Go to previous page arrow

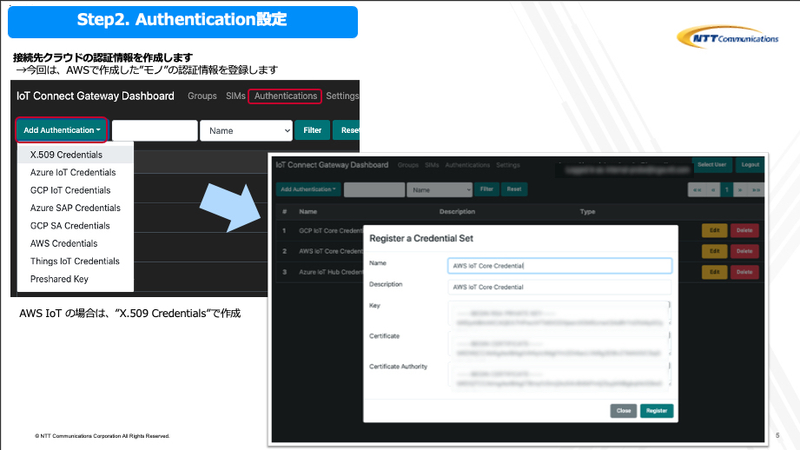[x=713, y=190]
